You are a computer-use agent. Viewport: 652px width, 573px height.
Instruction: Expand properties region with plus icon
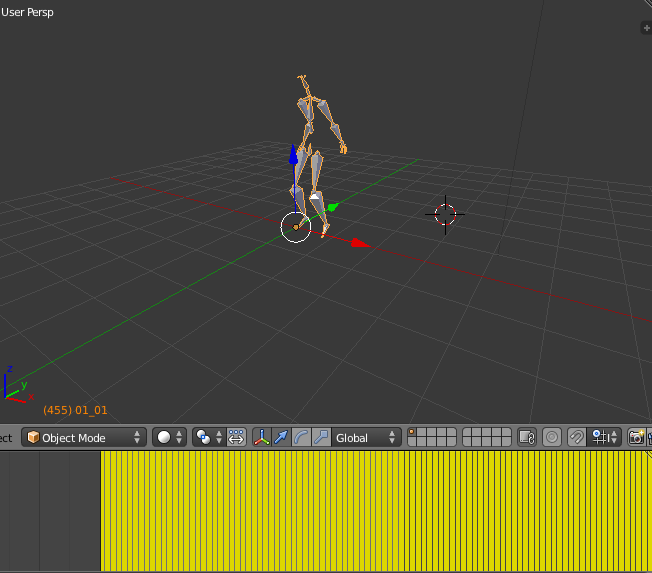pos(646,28)
